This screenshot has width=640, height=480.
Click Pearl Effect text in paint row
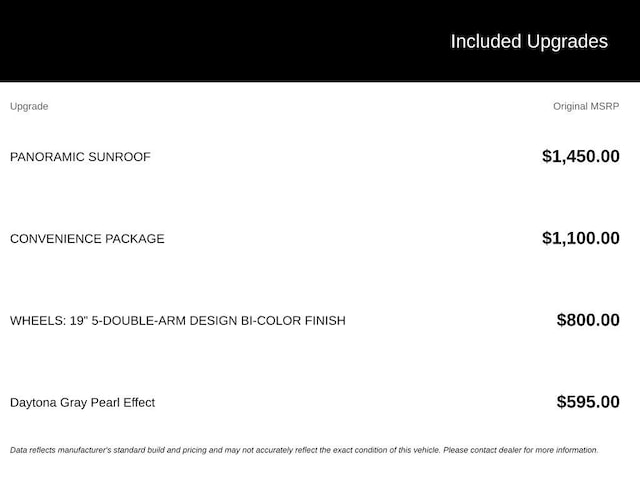click(123, 402)
